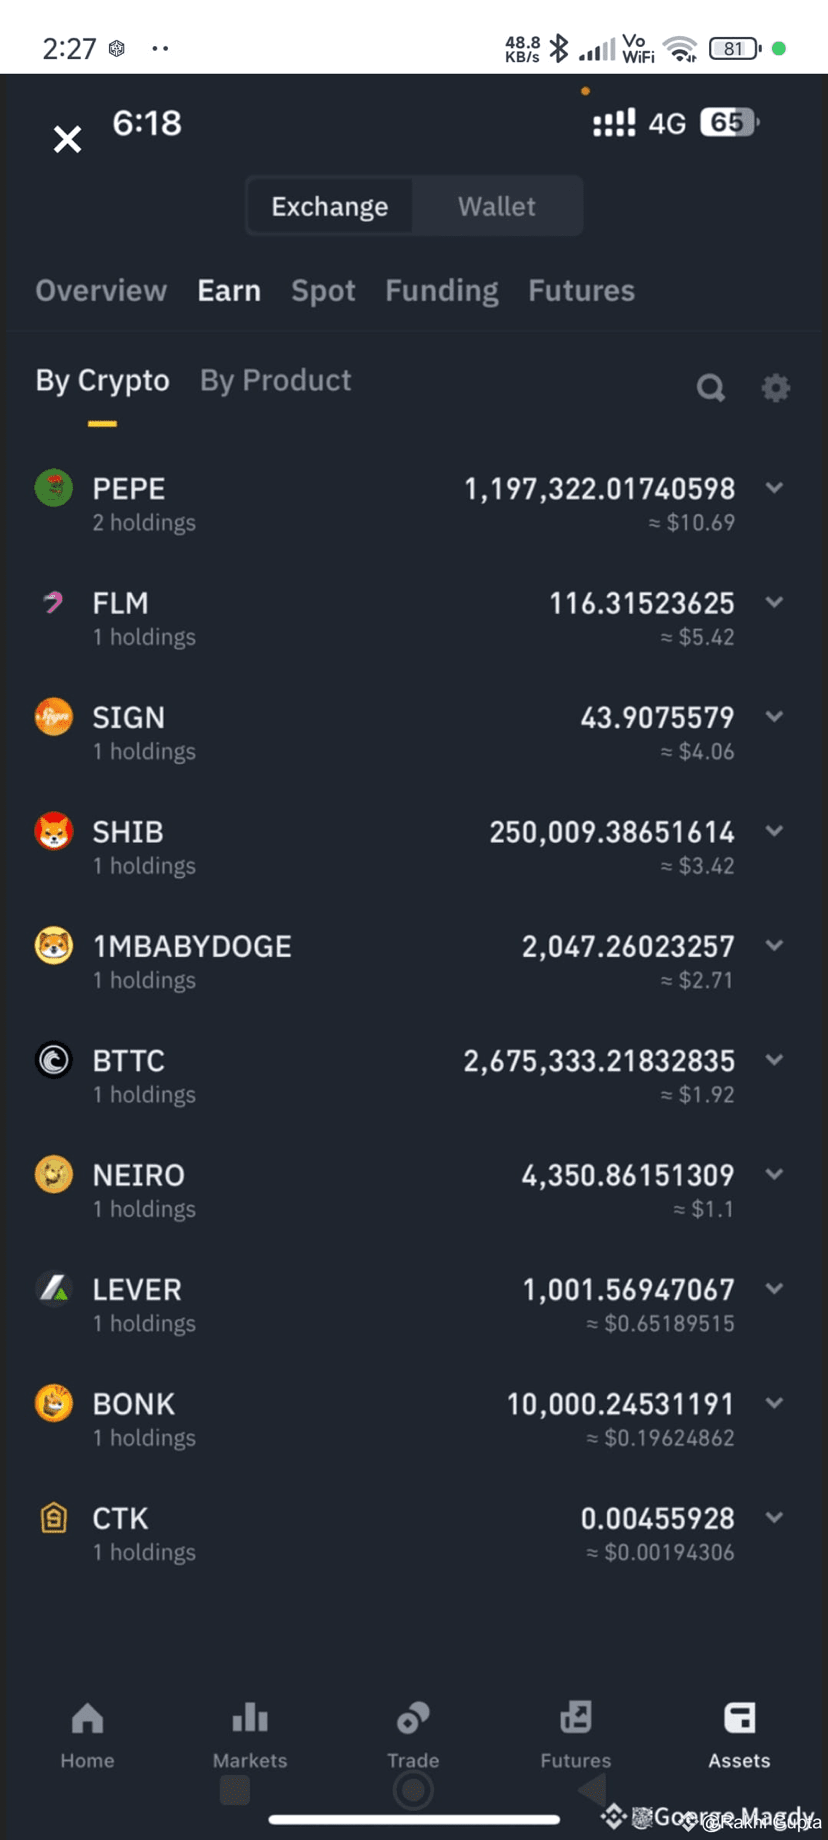Open Futures icon in bottom navigation

tap(576, 1718)
